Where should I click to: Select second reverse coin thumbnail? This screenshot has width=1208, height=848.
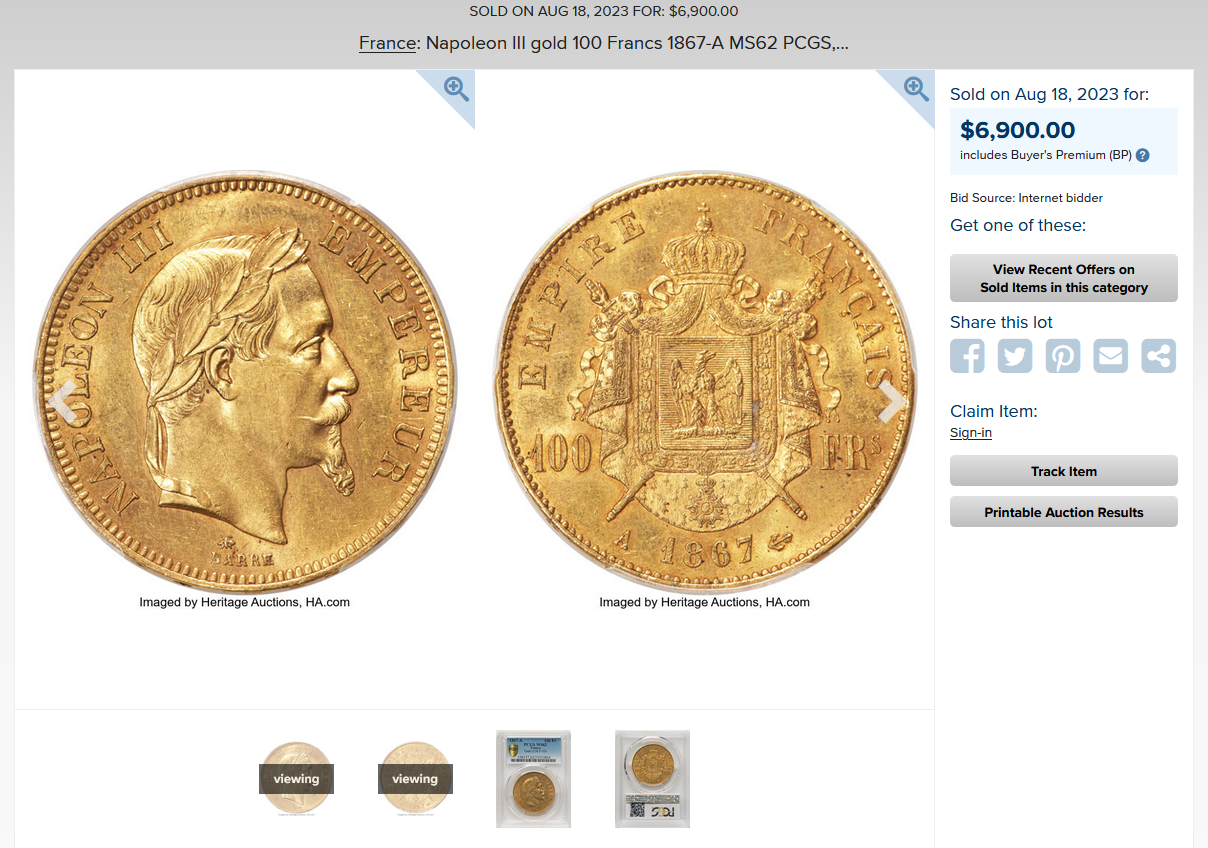[x=415, y=778]
